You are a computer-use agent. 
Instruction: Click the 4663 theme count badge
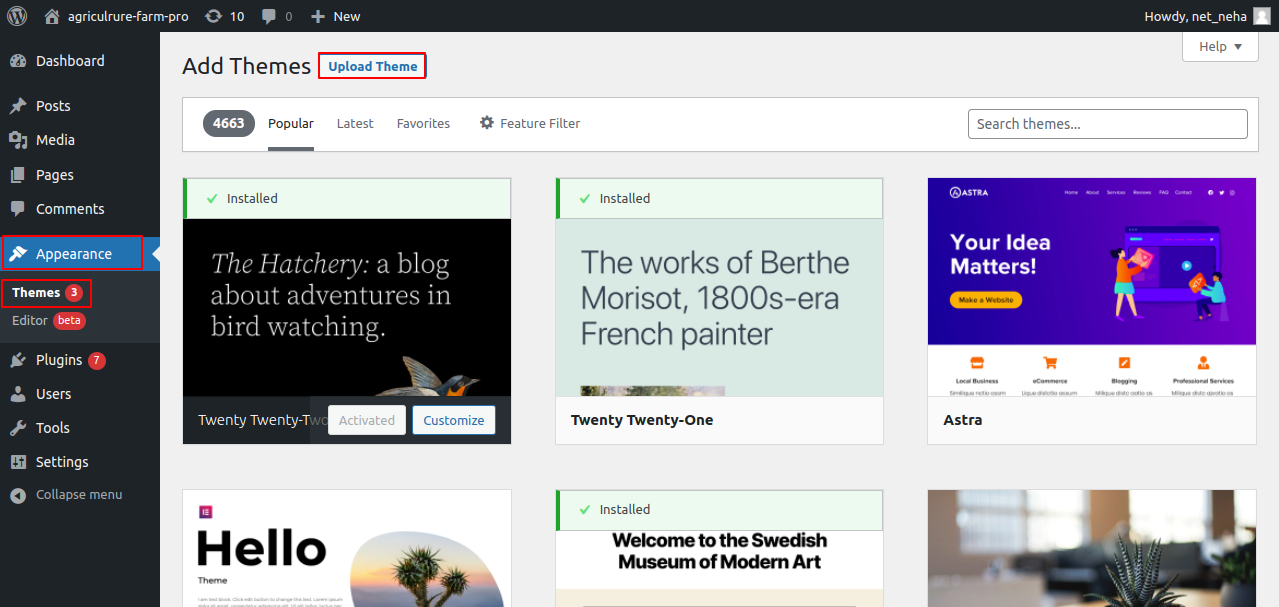pyautogui.click(x=229, y=124)
